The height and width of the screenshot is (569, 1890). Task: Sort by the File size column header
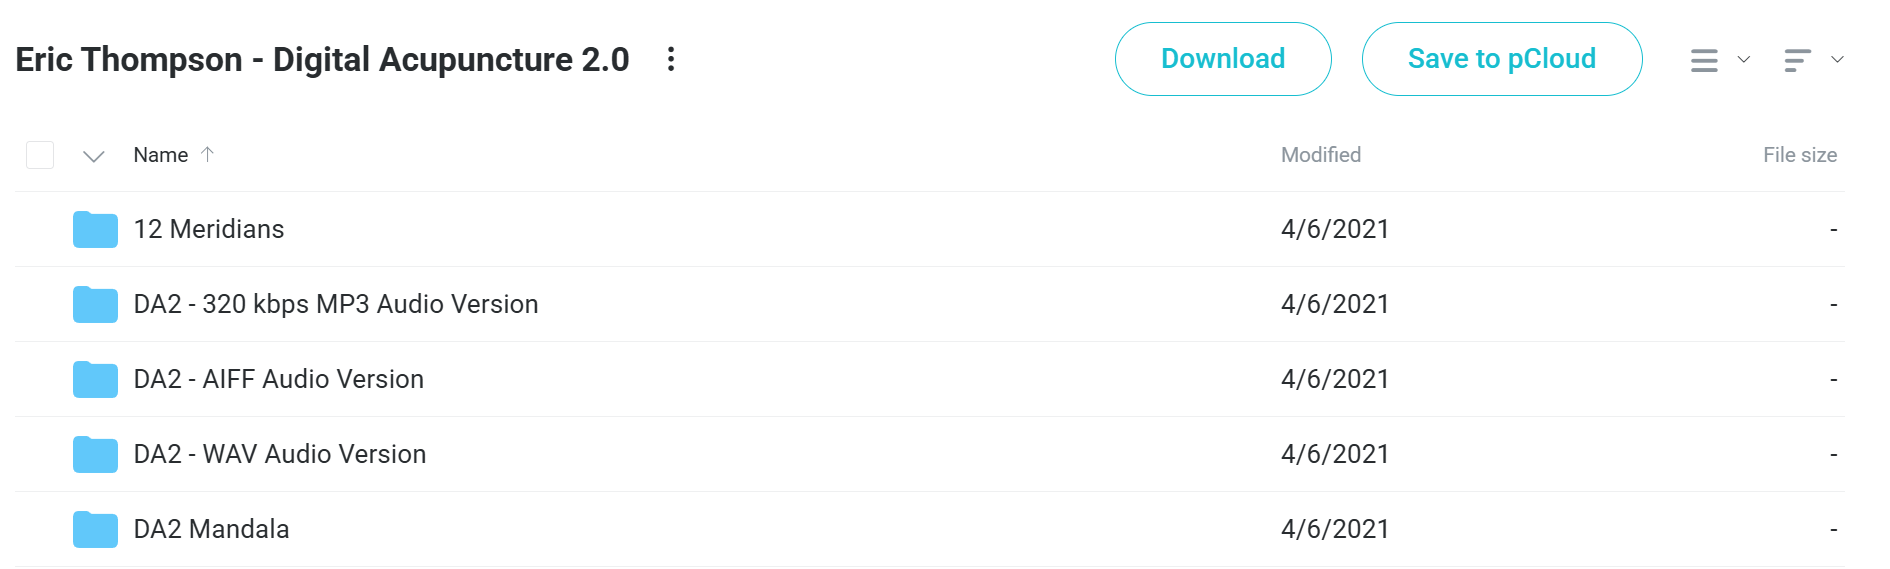1800,155
